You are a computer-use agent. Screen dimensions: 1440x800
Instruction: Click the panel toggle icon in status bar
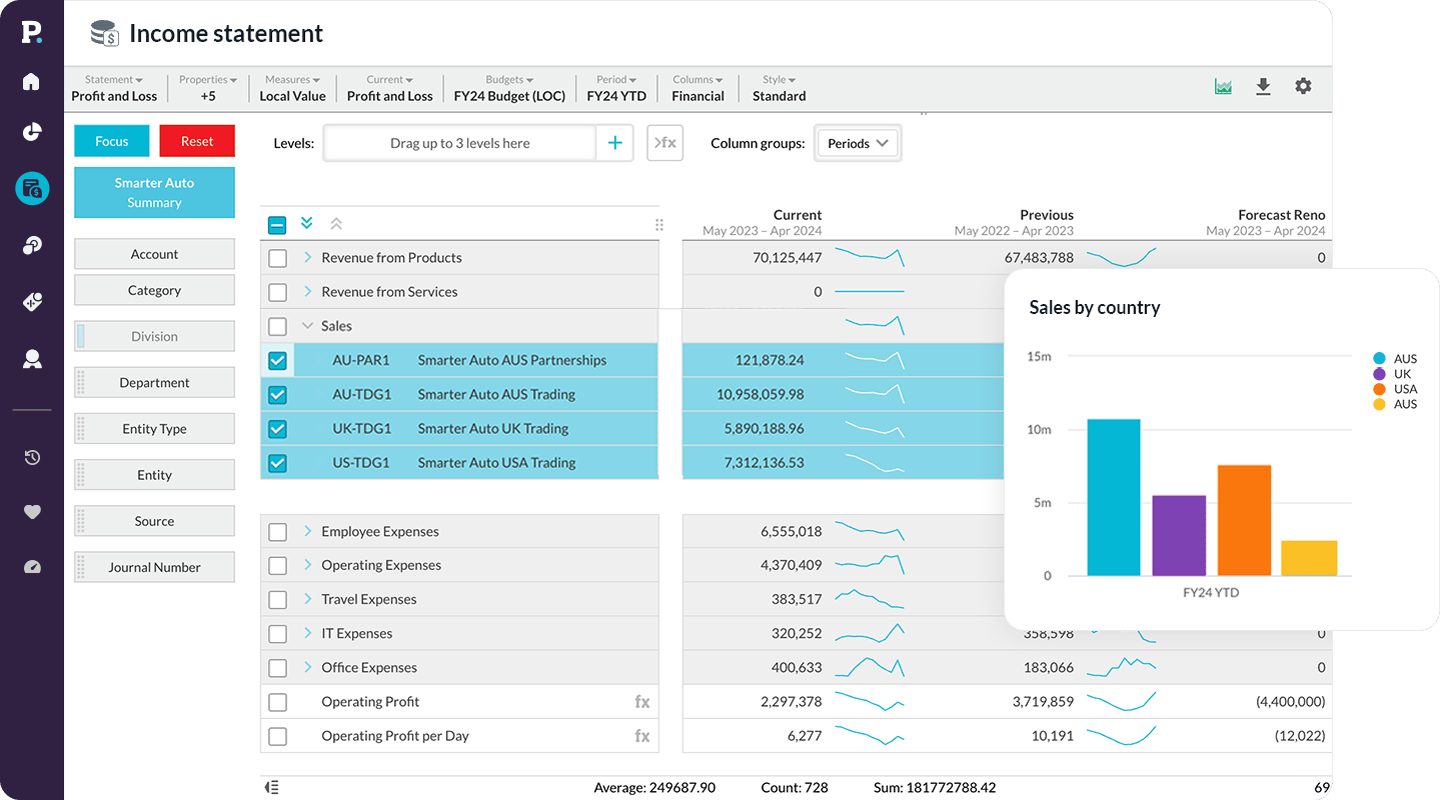coord(271,788)
